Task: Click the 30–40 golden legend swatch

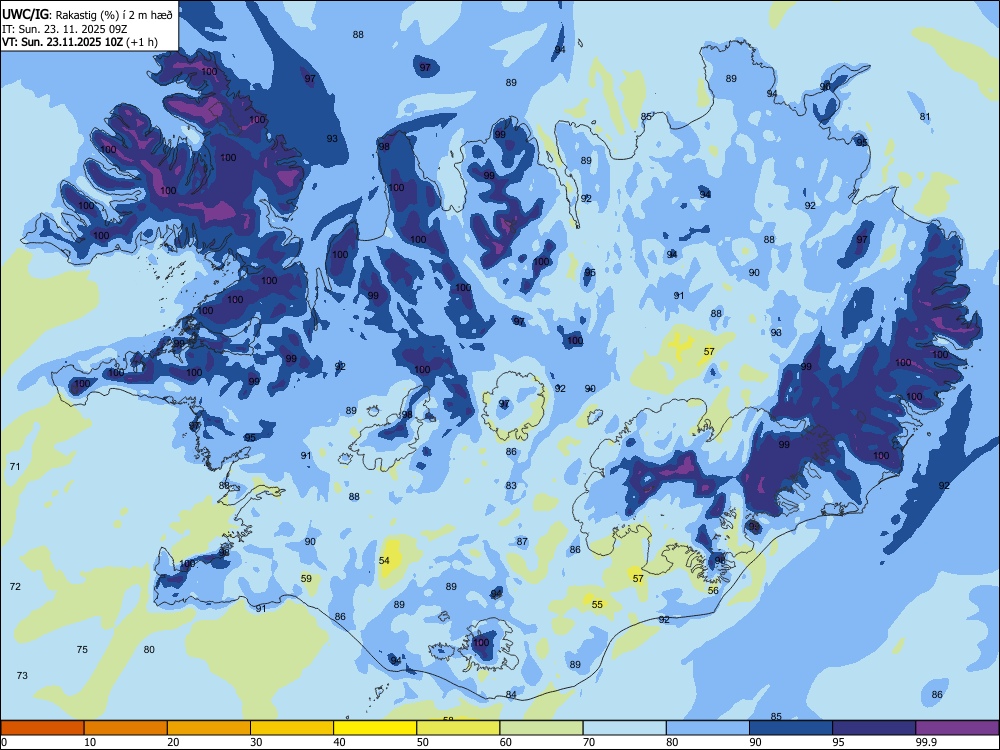Action: 292,728
